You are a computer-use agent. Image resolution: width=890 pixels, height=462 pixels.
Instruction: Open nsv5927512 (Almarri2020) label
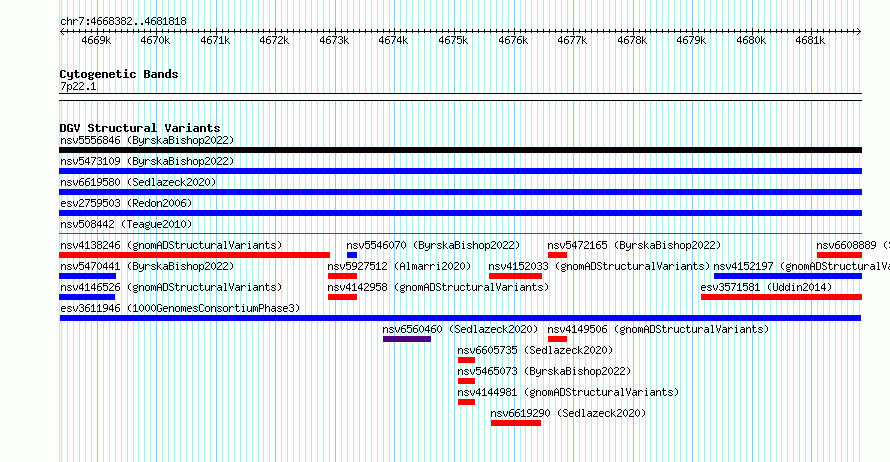399,266
